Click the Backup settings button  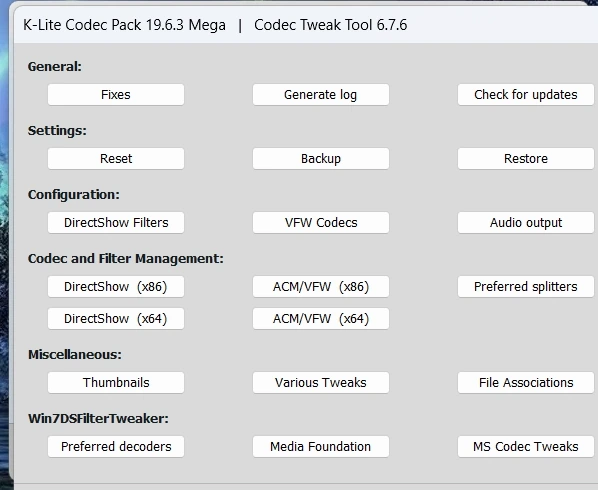point(321,159)
